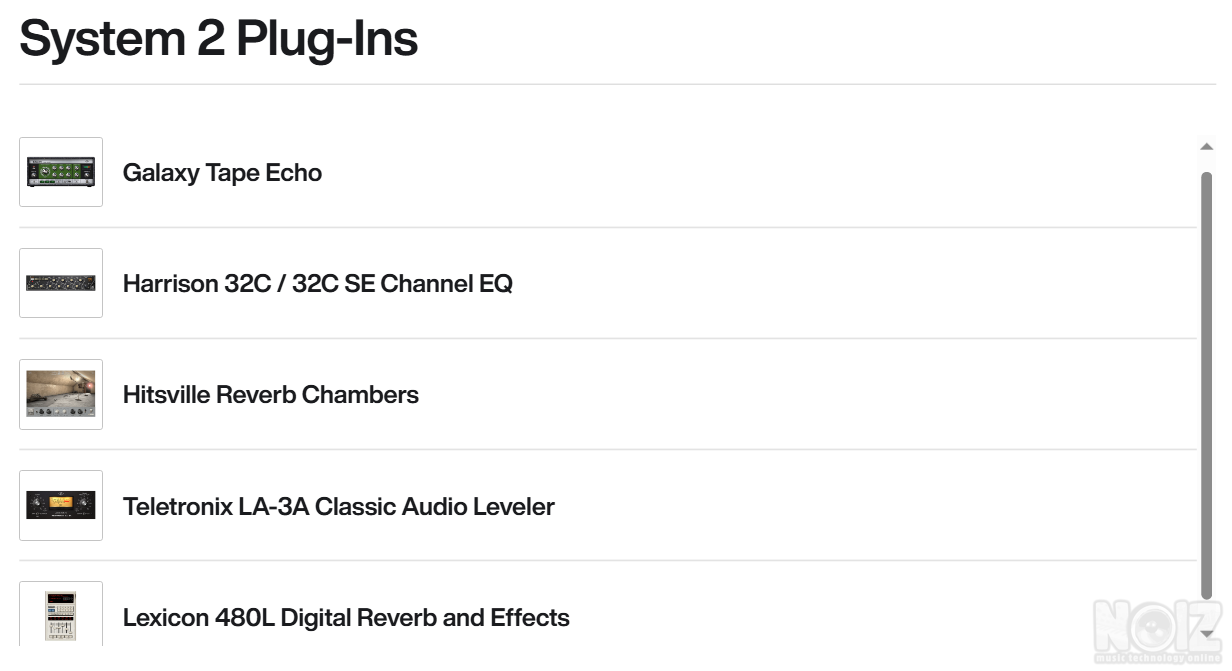
Task: Click the divider line beneath the heading
Action: point(616,84)
